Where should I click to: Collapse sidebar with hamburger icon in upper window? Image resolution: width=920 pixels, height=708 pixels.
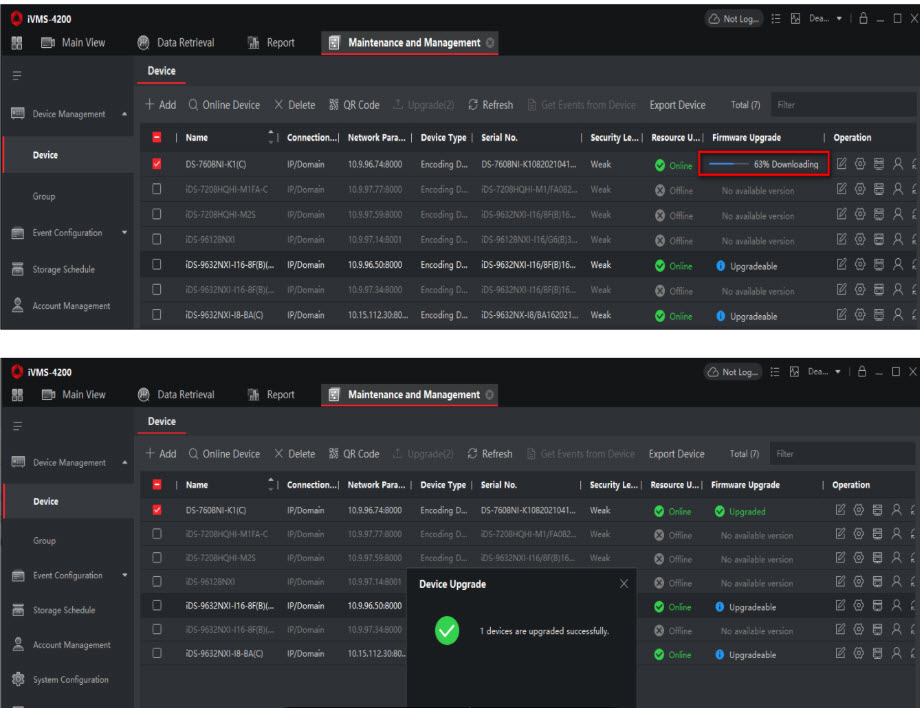click(16, 74)
